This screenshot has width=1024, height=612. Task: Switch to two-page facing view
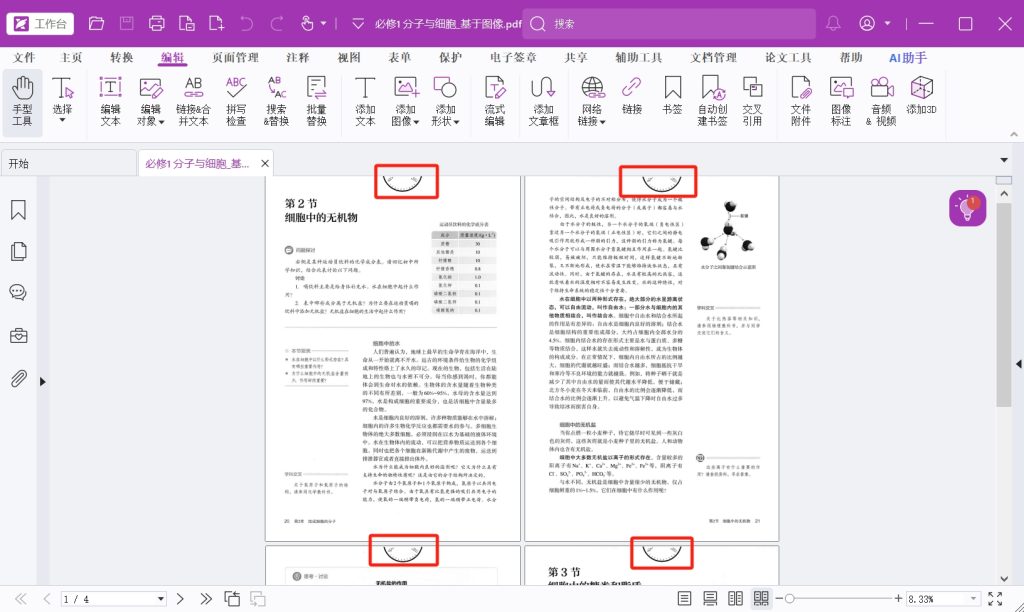tap(736, 598)
